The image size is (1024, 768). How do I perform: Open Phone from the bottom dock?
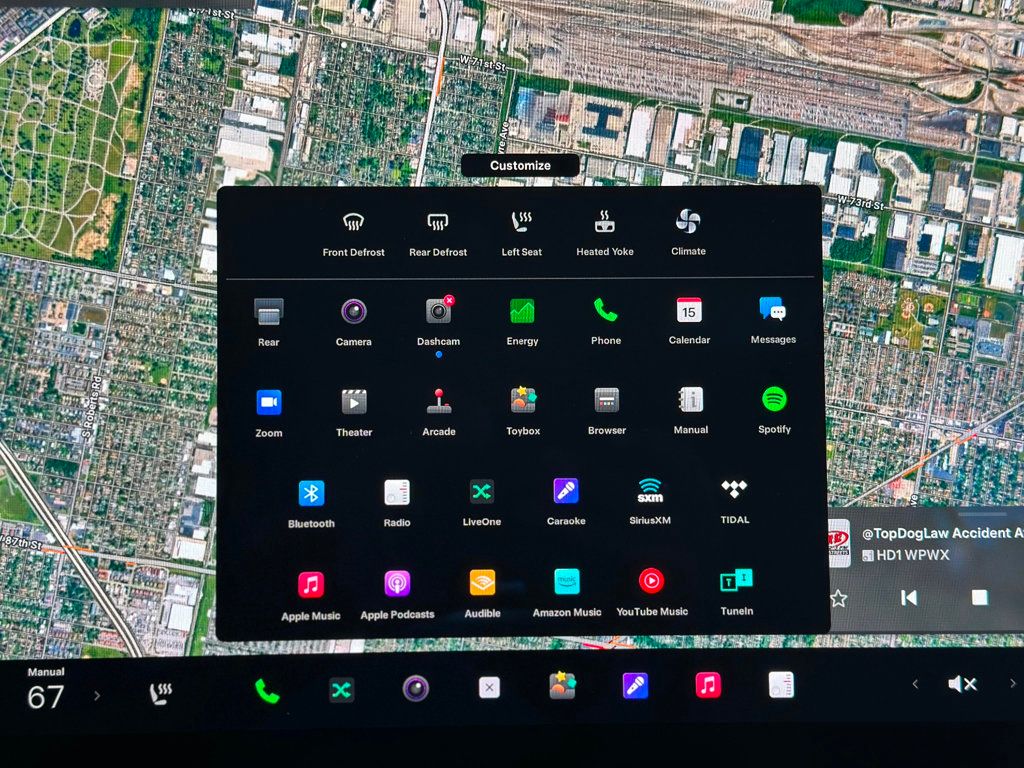[x=267, y=690]
